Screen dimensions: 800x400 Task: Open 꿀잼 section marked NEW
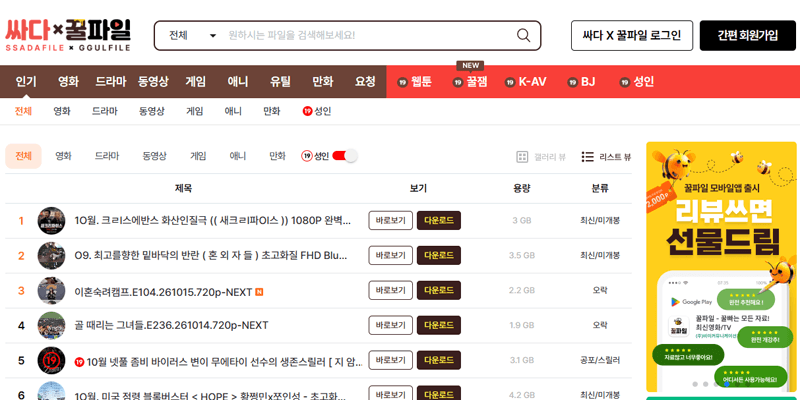click(x=470, y=82)
